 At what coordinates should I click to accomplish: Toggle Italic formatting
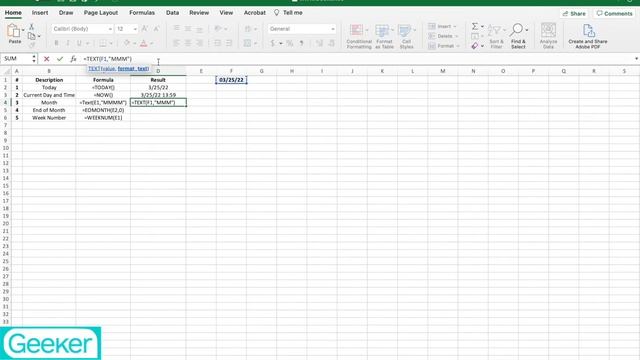tap(68, 43)
